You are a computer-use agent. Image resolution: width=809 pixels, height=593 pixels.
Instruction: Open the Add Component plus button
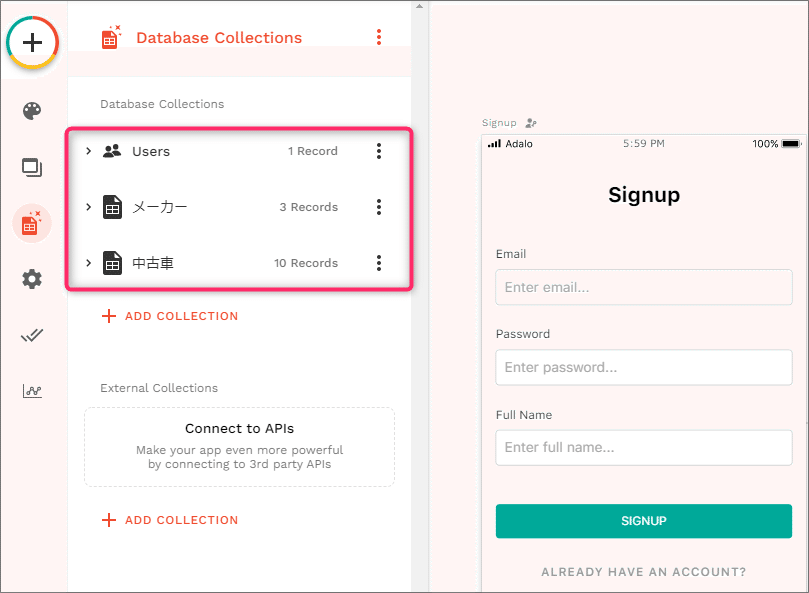(x=33, y=42)
